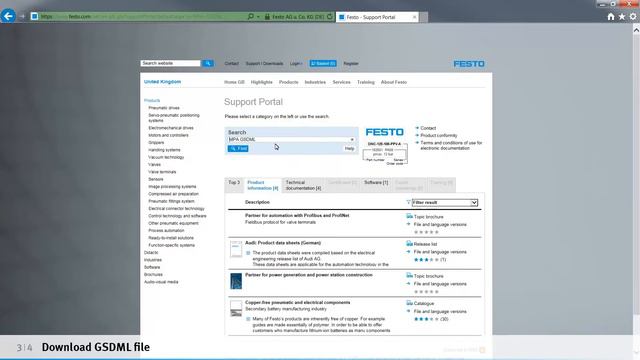Click inside the Search website field

[x=171, y=63]
